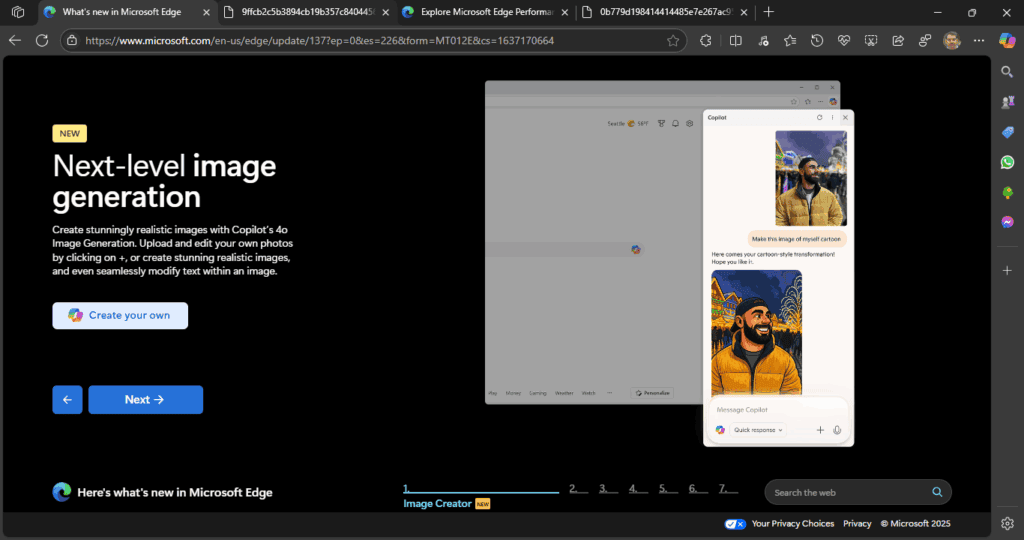Image resolution: width=1024 pixels, height=540 pixels.
Task: Open the media control music icon
Action: tap(763, 40)
